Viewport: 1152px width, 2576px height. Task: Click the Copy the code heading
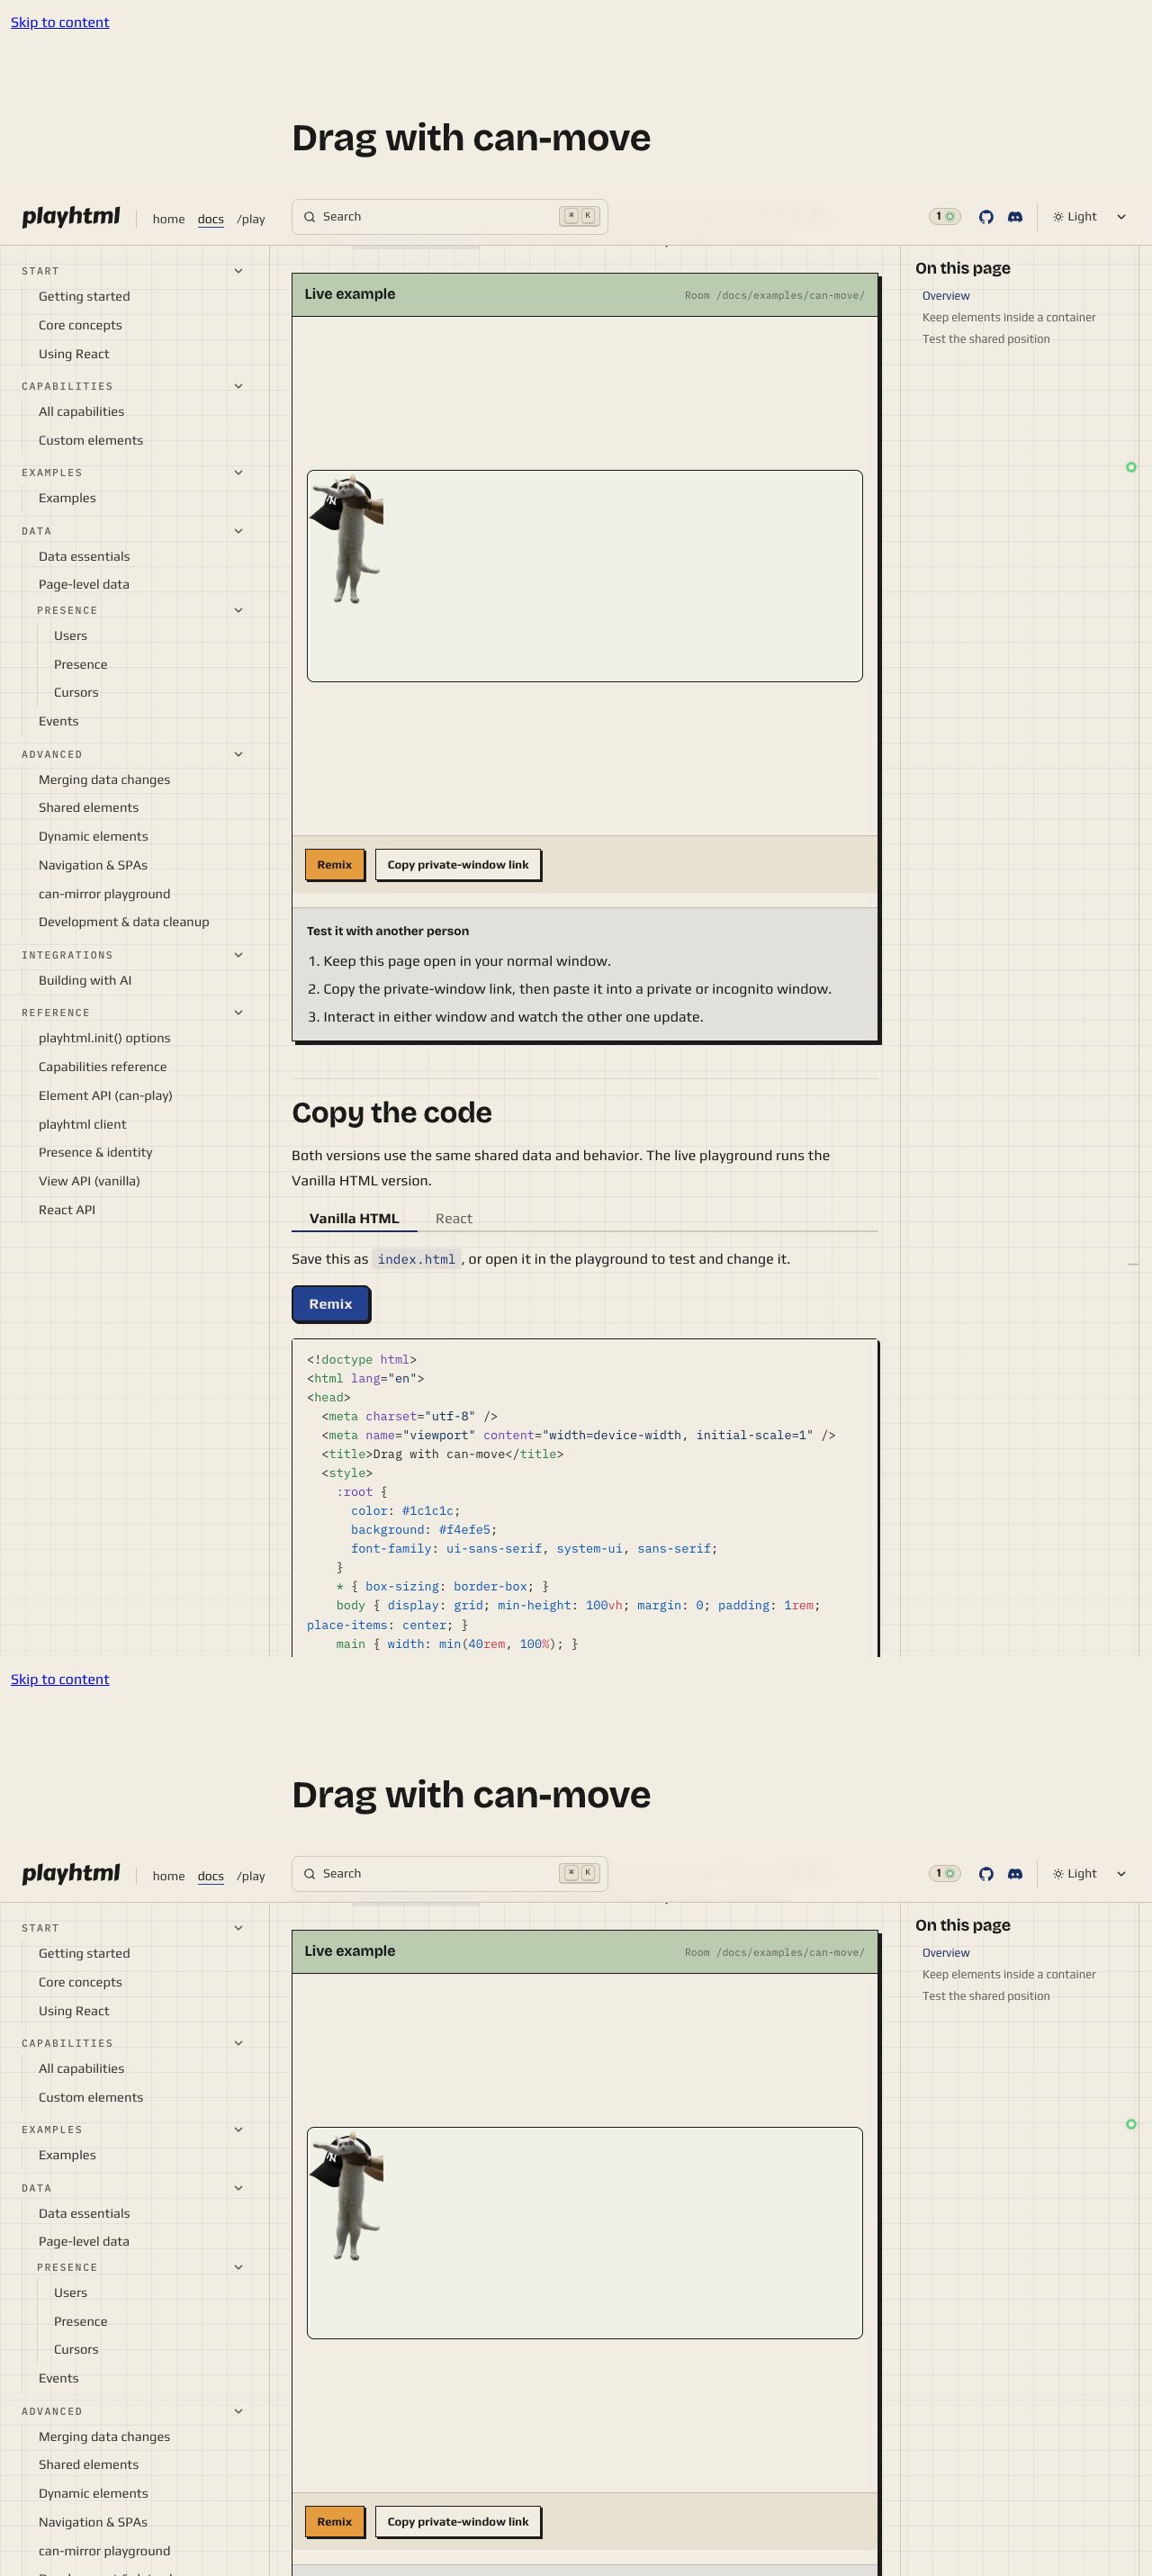(392, 1113)
